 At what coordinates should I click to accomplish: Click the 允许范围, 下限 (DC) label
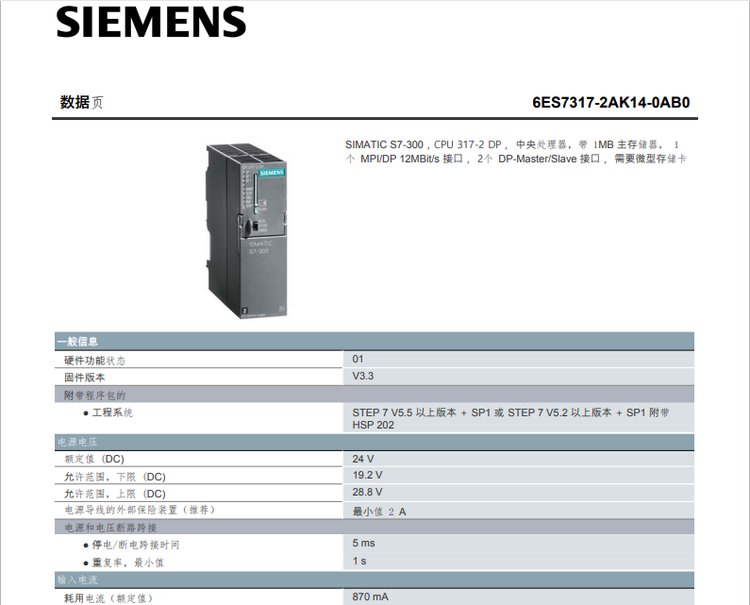coord(115,477)
